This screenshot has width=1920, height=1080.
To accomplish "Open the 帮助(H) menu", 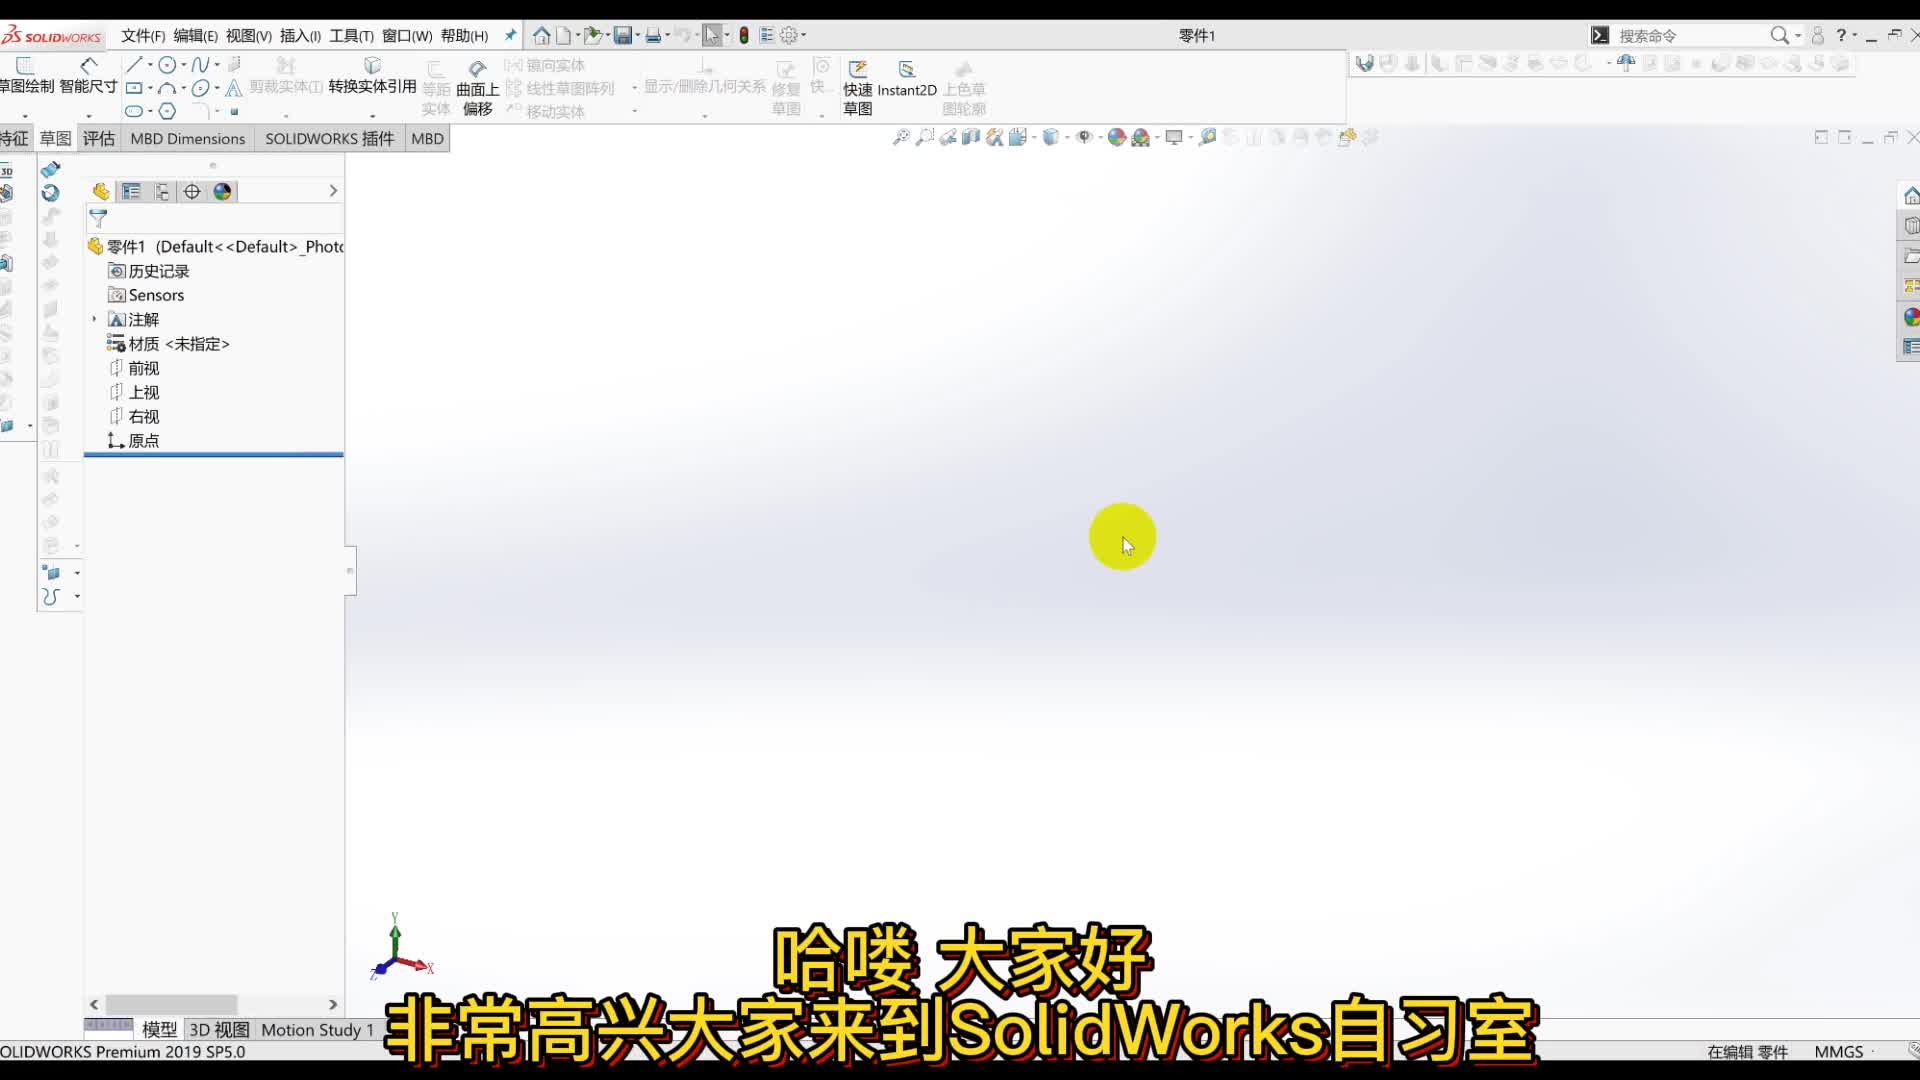I will [x=464, y=36].
